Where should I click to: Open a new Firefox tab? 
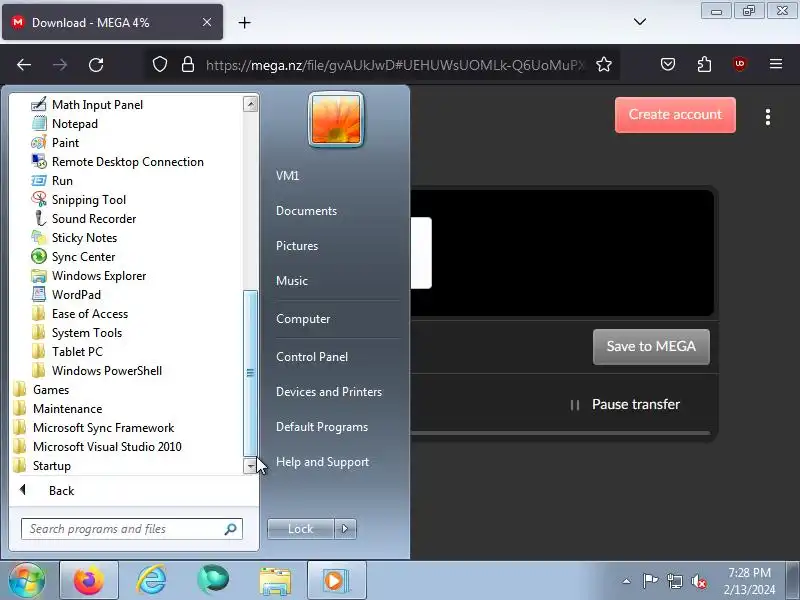coord(244,22)
